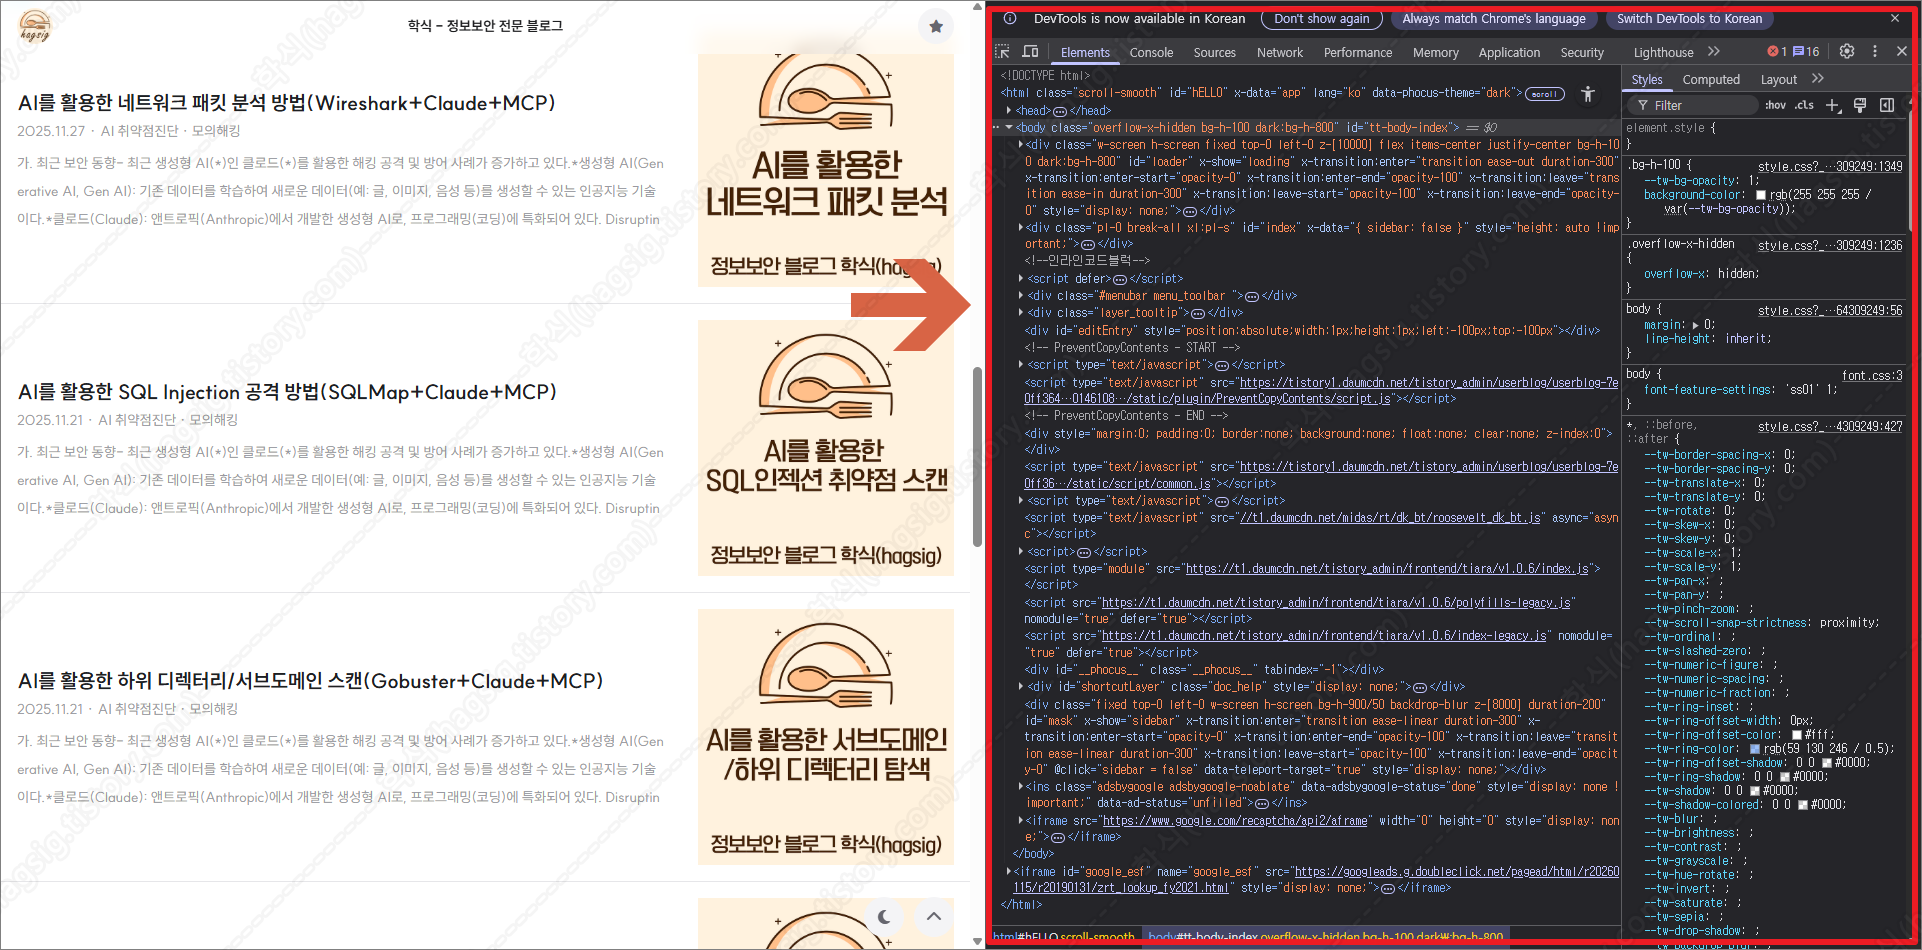Click the blog page vertical scrollbar thumb
Viewport: 1922px width, 950px height.
pos(977,456)
